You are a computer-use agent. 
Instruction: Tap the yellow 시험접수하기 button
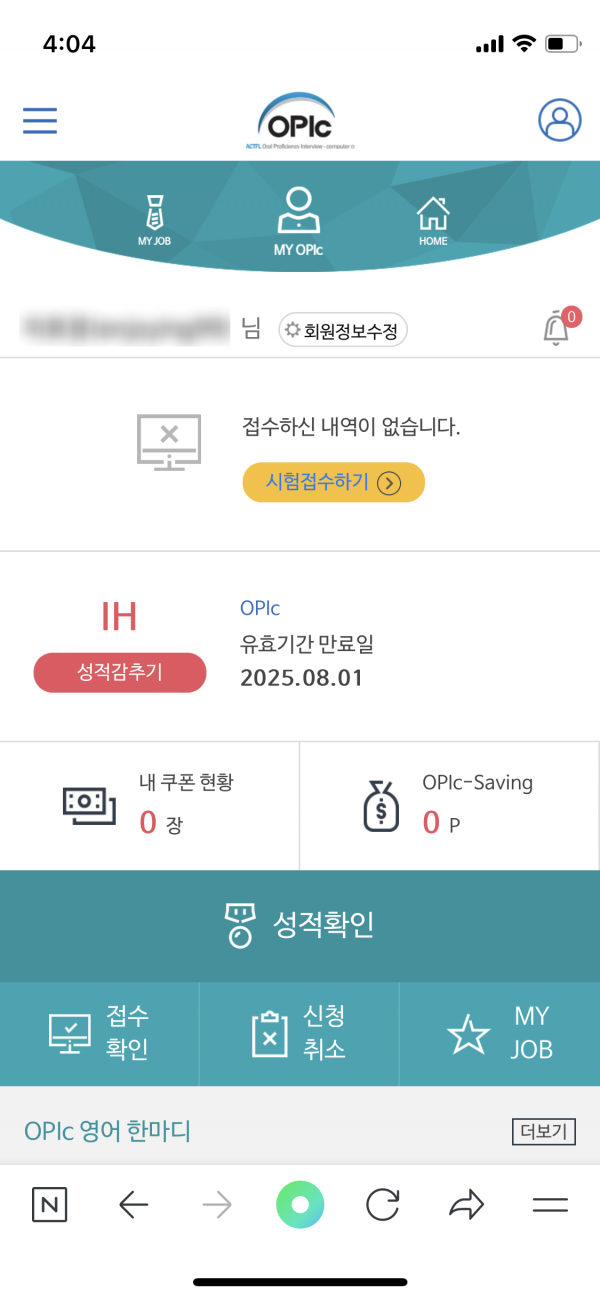pyautogui.click(x=333, y=481)
